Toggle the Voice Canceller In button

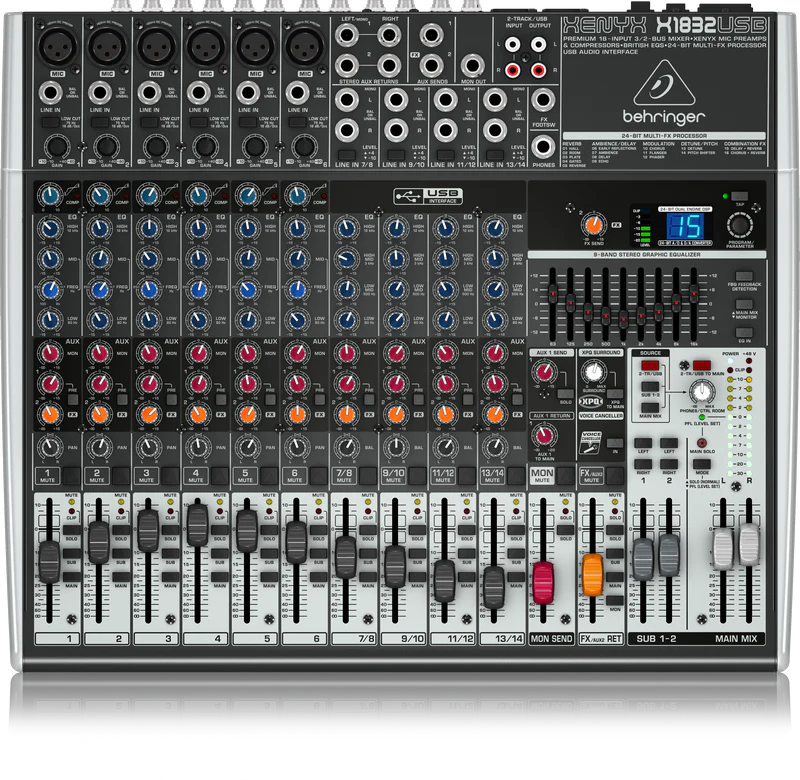[615, 443]
